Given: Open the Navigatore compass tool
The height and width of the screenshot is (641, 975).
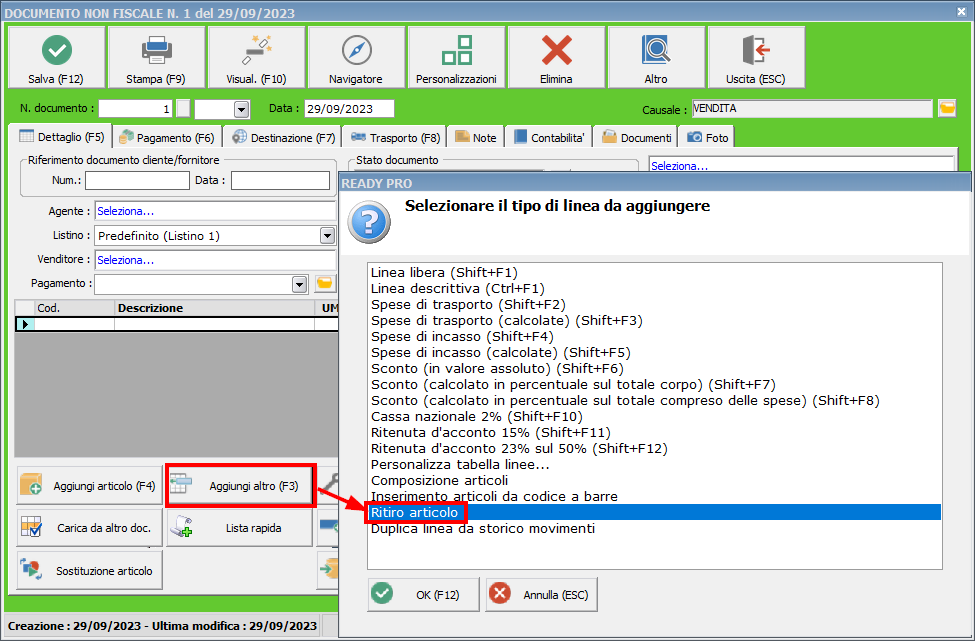Looking at the screenshot, I should click(356, 57).
